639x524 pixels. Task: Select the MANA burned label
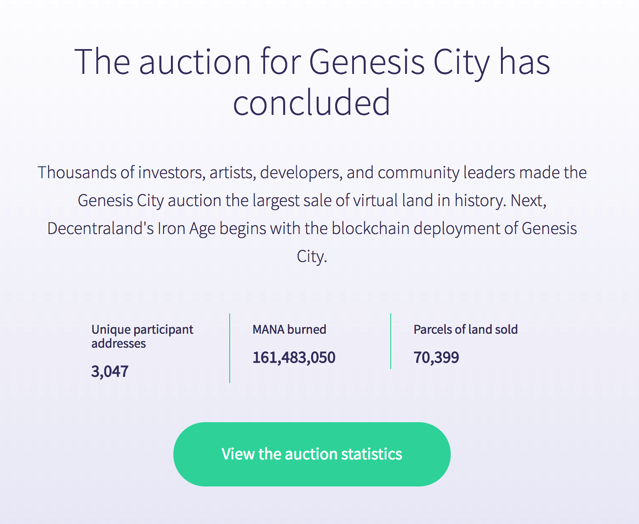click(289, 329)
